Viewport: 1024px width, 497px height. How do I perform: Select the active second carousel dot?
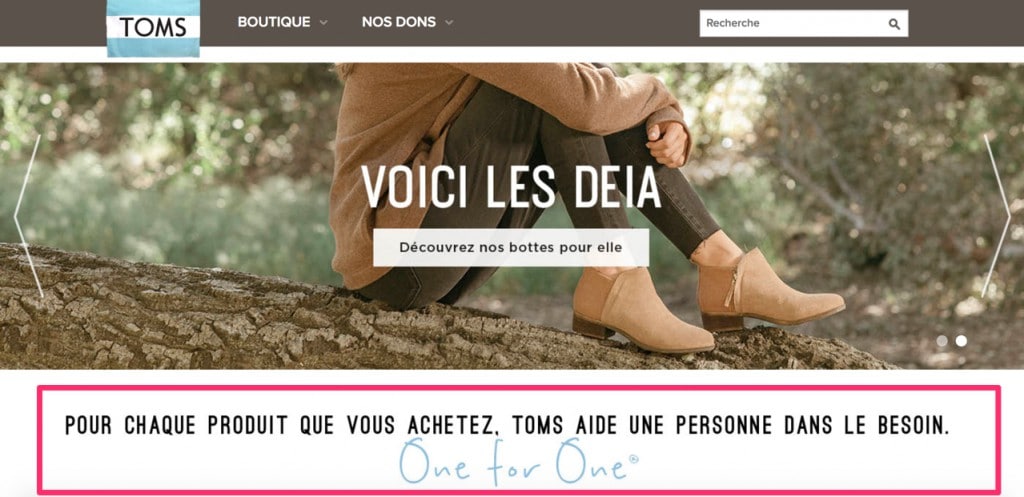(x=961, y=341)
